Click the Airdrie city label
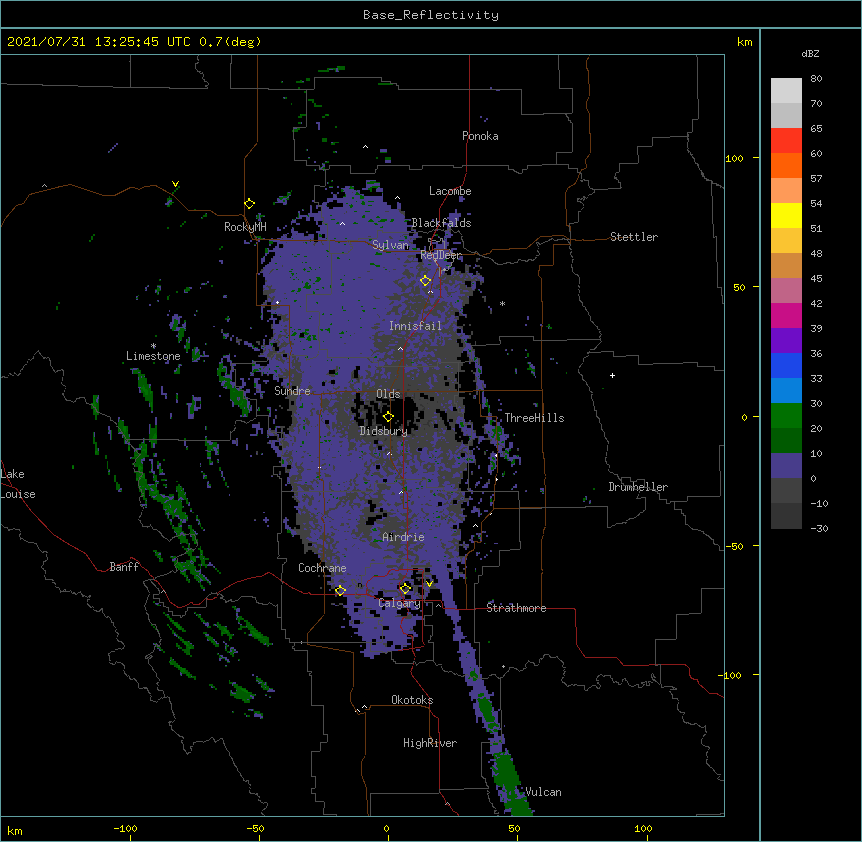 click(403, 537)
